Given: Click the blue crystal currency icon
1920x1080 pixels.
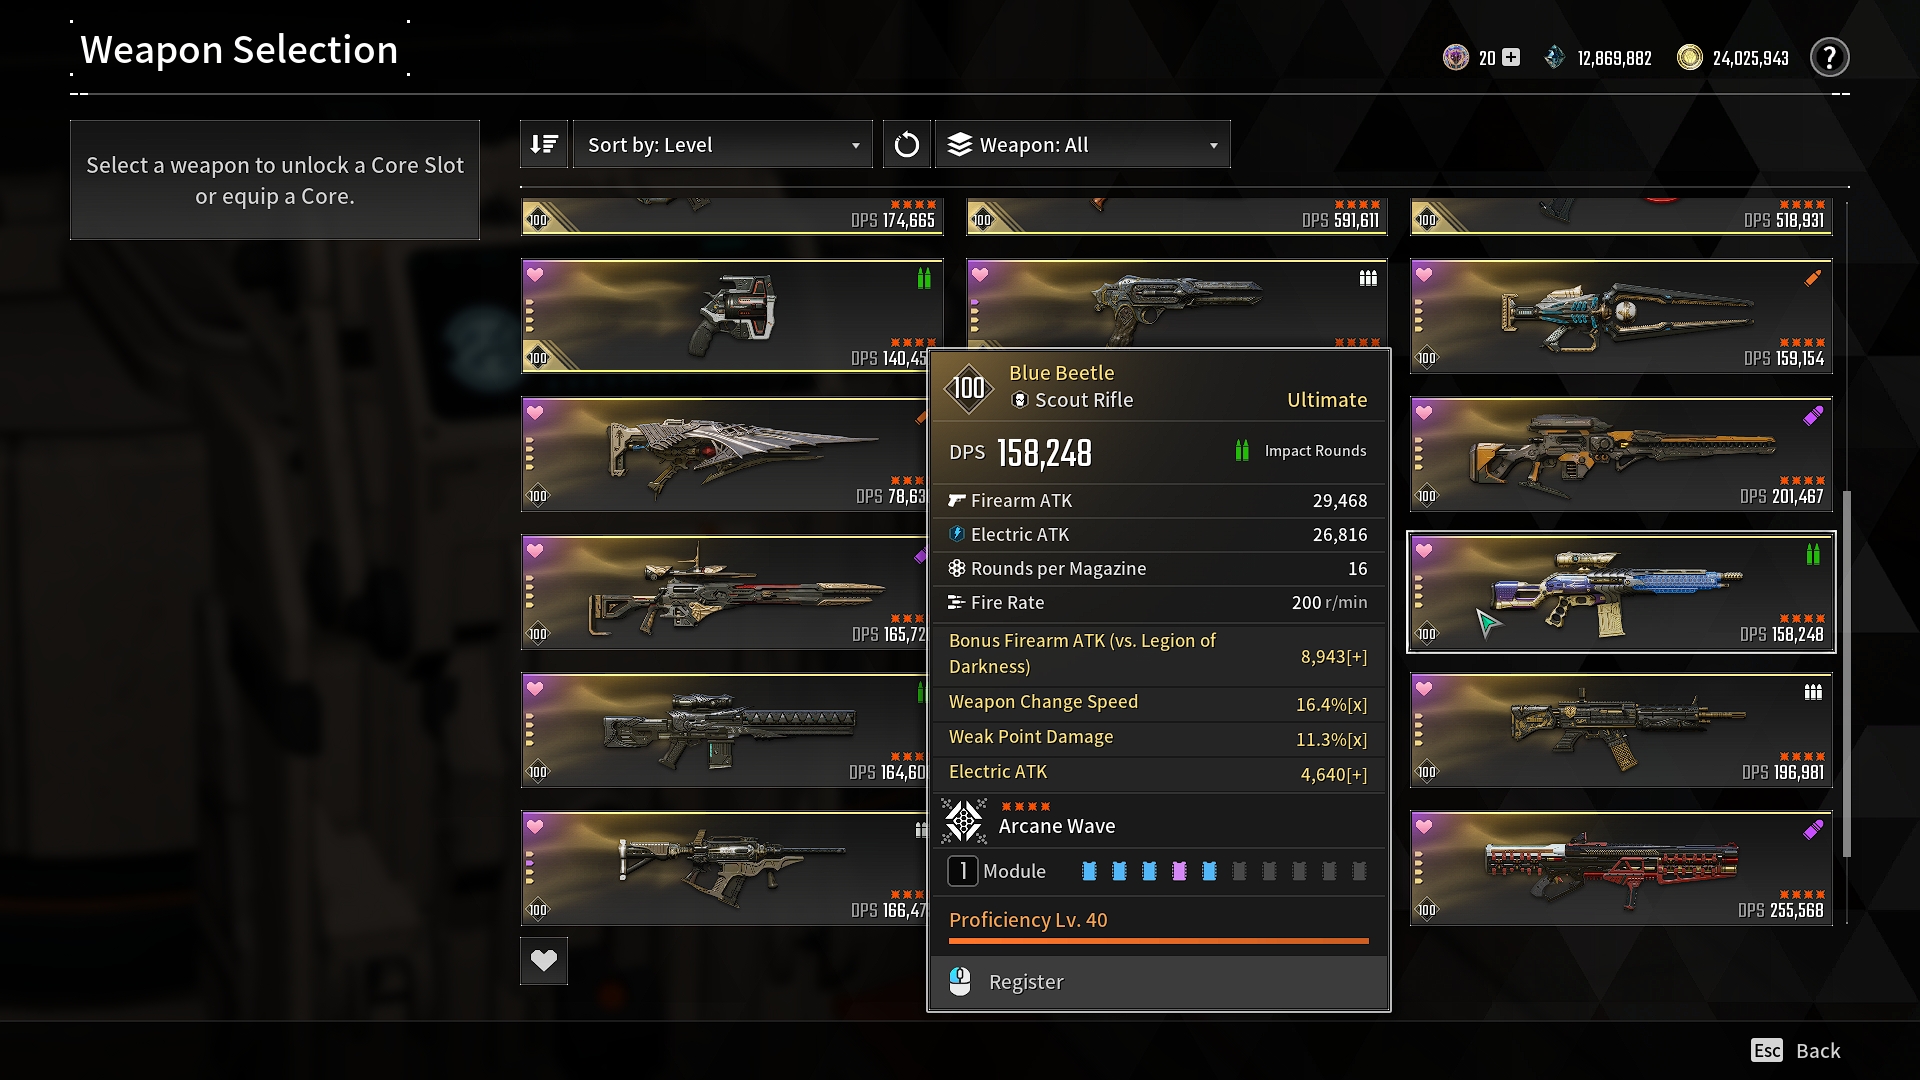Looking at the screenshot, I should [x=1554, y=58].
